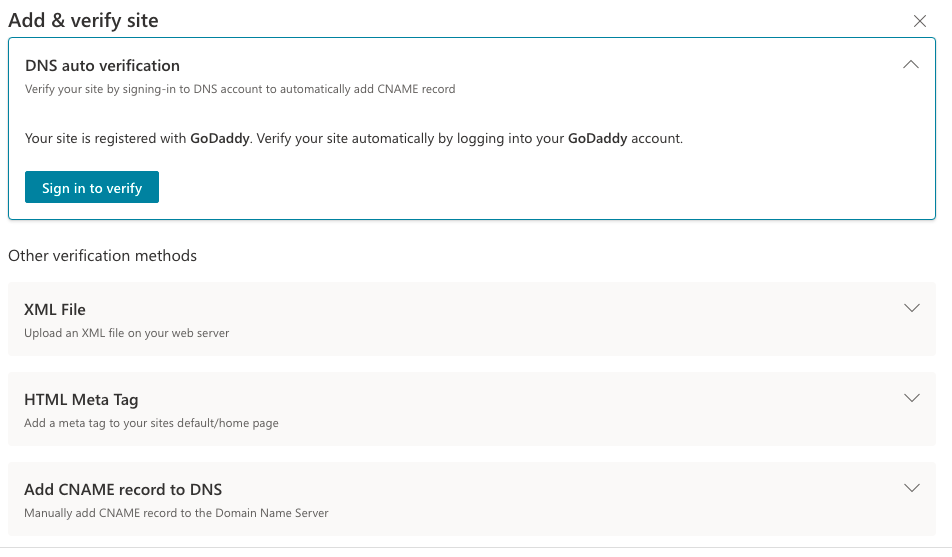952x557 pixels.
Task: Click 'Your site is registered with' text
Action: click(x=106, y=138)
